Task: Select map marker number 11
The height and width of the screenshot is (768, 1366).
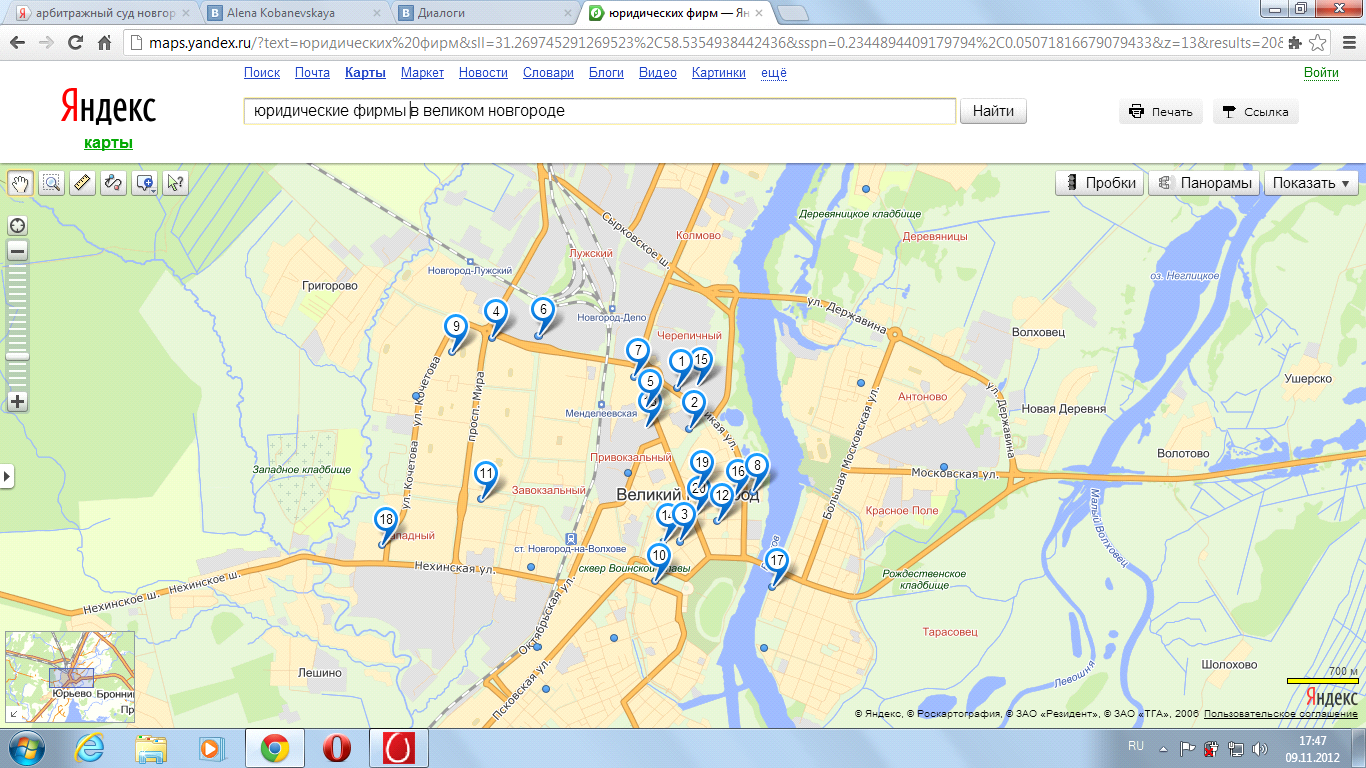Action: click(x=486, y=475)
